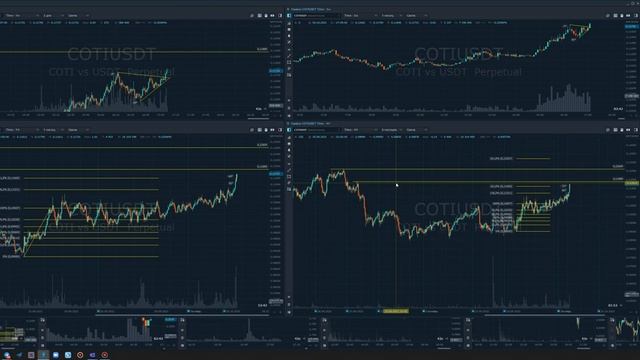Click the highlighted active app icon in taskbar
The height and width of the screenshot is (360, 640).
pos(44,355)
